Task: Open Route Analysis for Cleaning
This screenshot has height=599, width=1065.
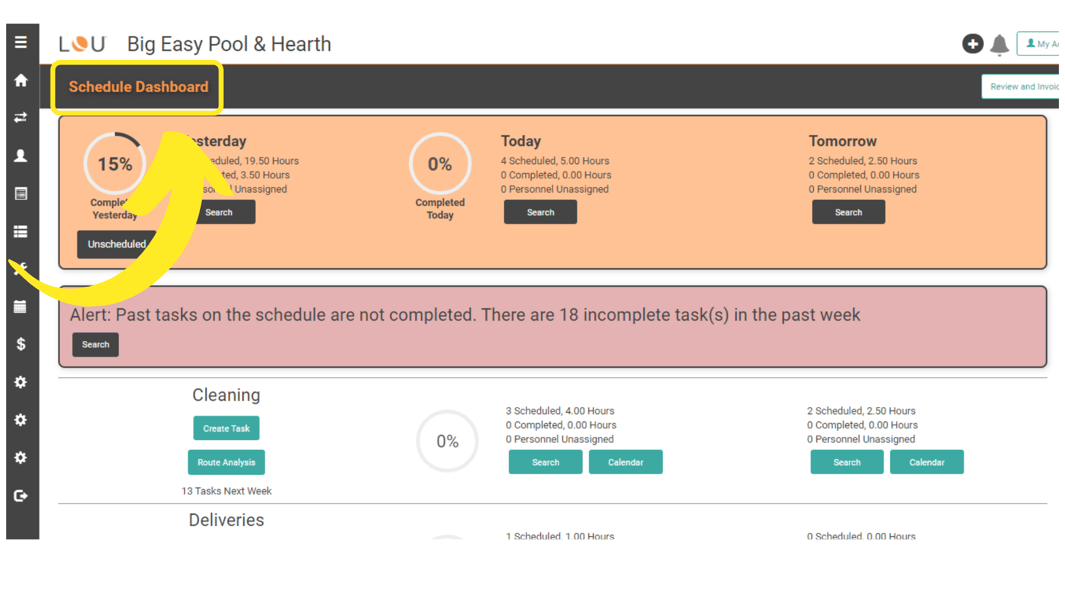Action: click(226, 462)
